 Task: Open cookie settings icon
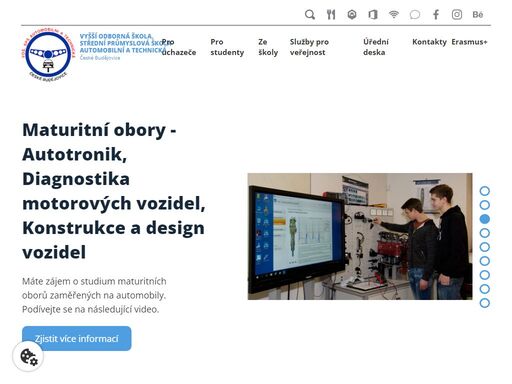click(28, 357)
